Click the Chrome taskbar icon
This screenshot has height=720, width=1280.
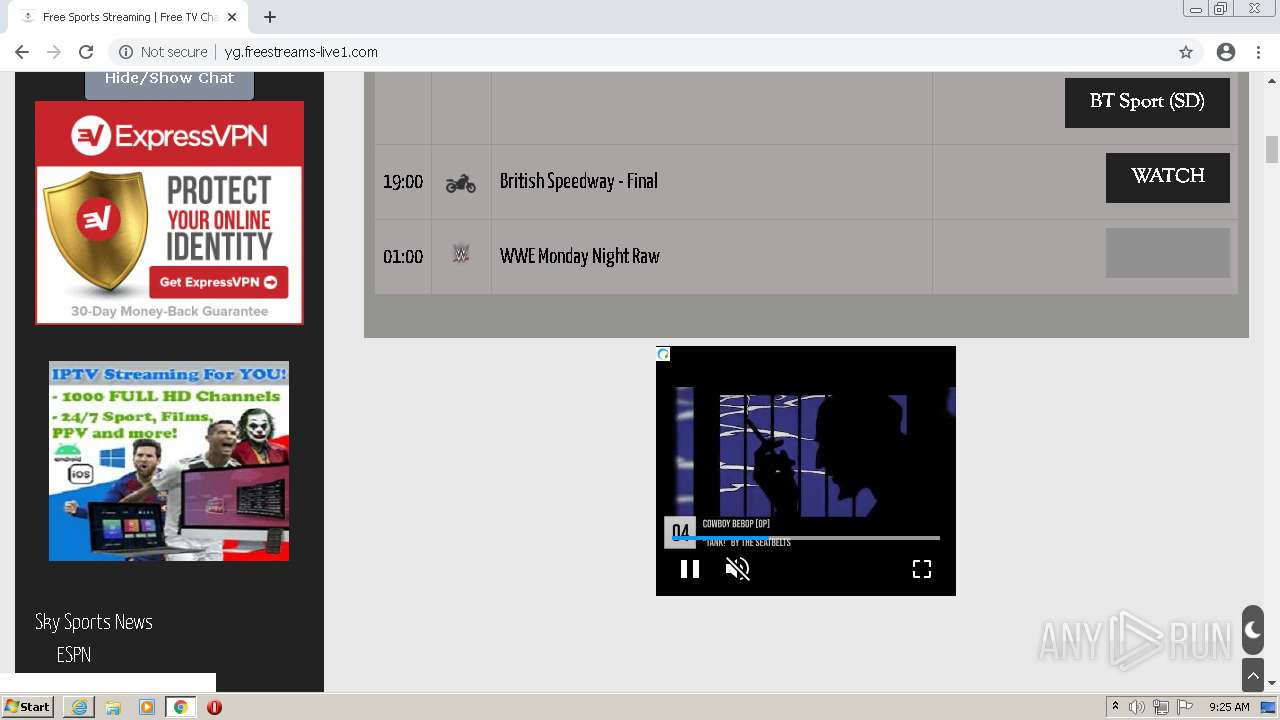181,707
